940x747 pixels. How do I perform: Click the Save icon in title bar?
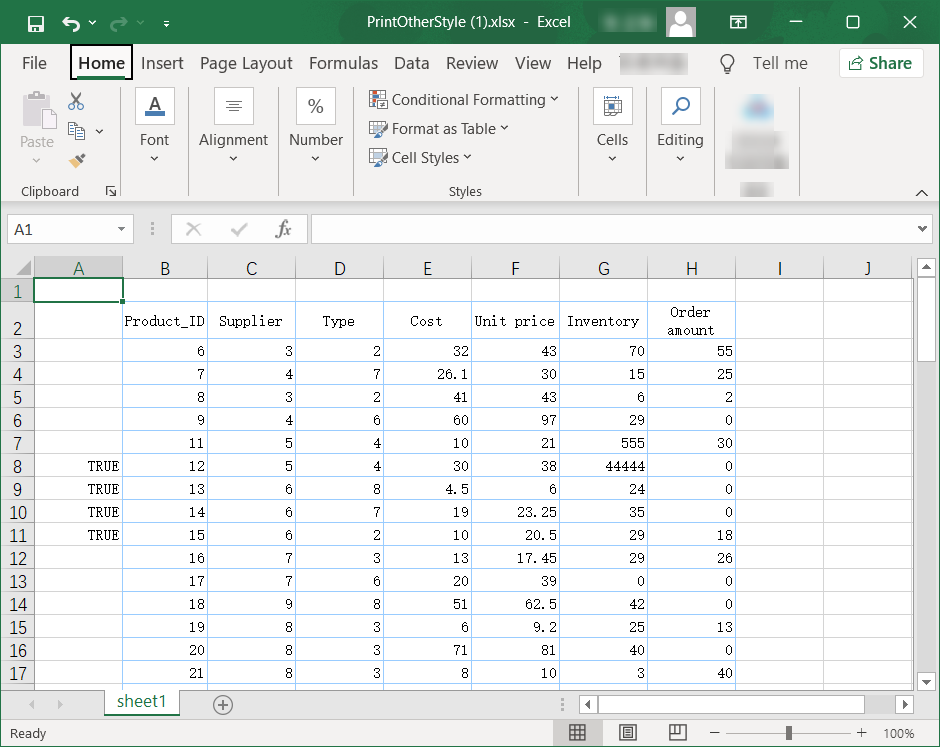(x=36, y=22)
